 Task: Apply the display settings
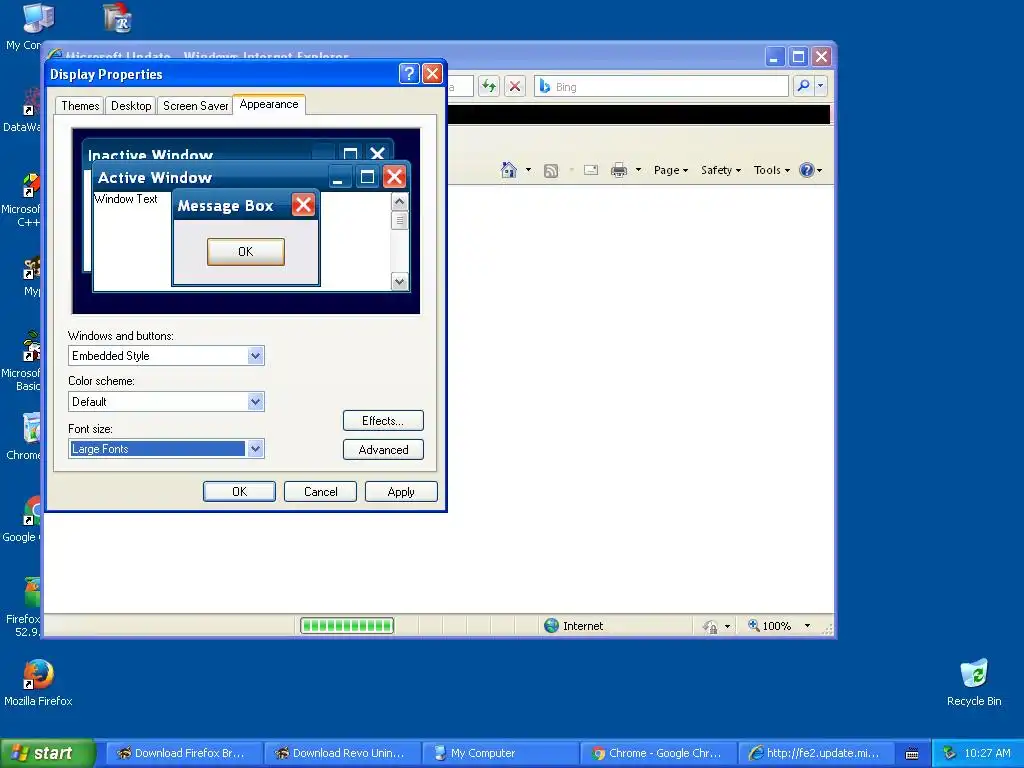tap(401, 492)
